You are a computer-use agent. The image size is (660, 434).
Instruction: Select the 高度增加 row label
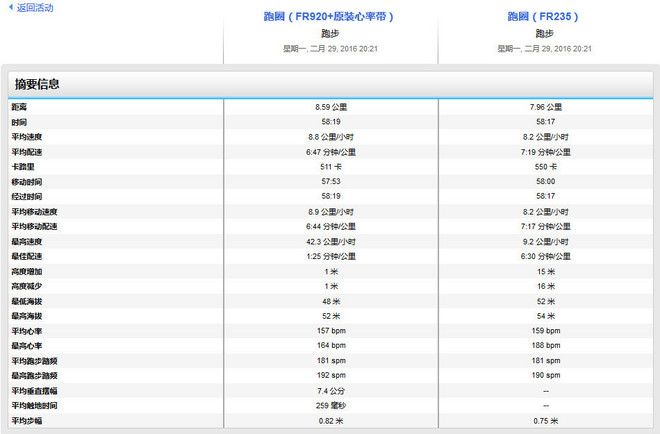click(27, 272)
